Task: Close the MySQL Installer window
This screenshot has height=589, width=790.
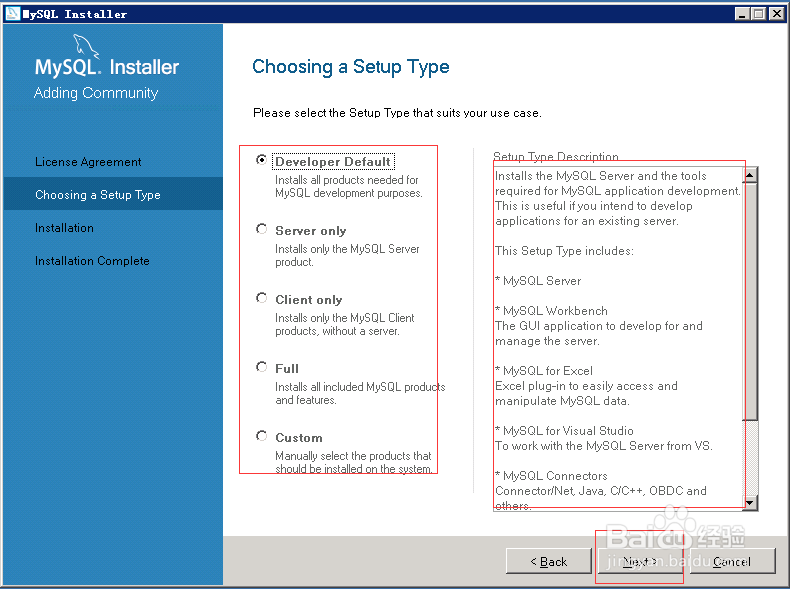Action: [x=777, y=14]
